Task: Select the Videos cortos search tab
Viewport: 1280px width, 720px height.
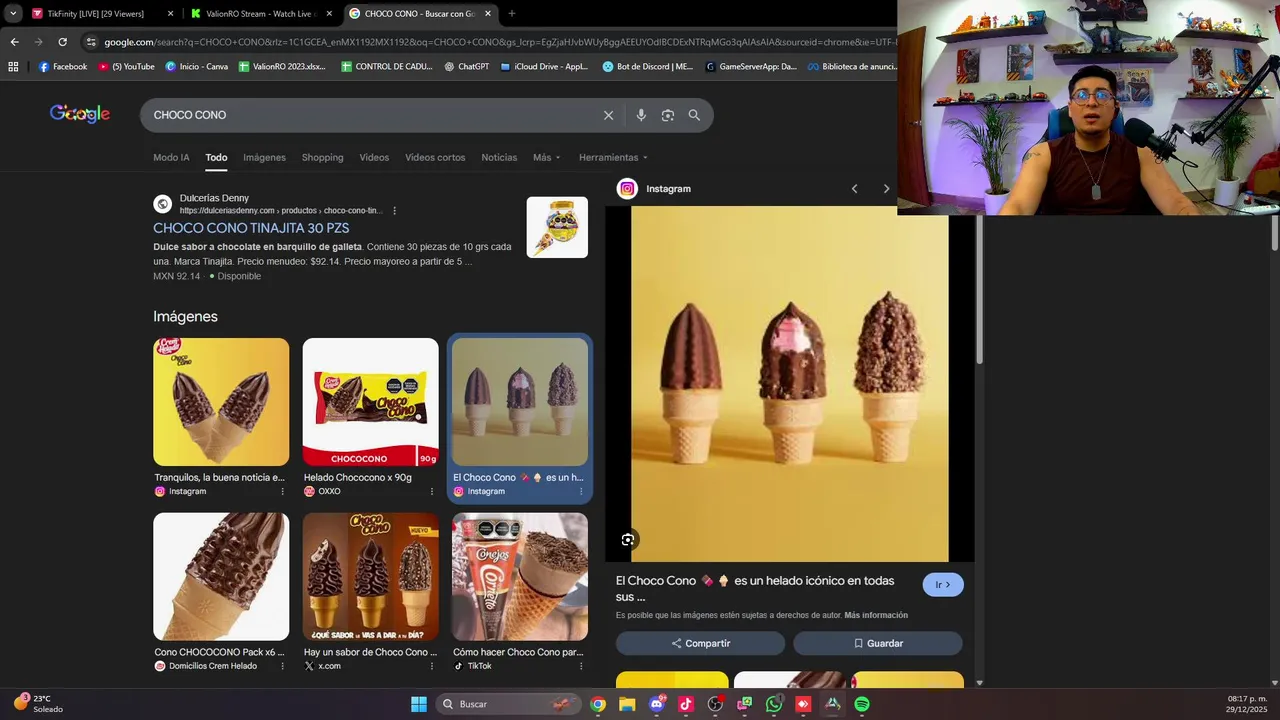Action: (x=435, y=157)
